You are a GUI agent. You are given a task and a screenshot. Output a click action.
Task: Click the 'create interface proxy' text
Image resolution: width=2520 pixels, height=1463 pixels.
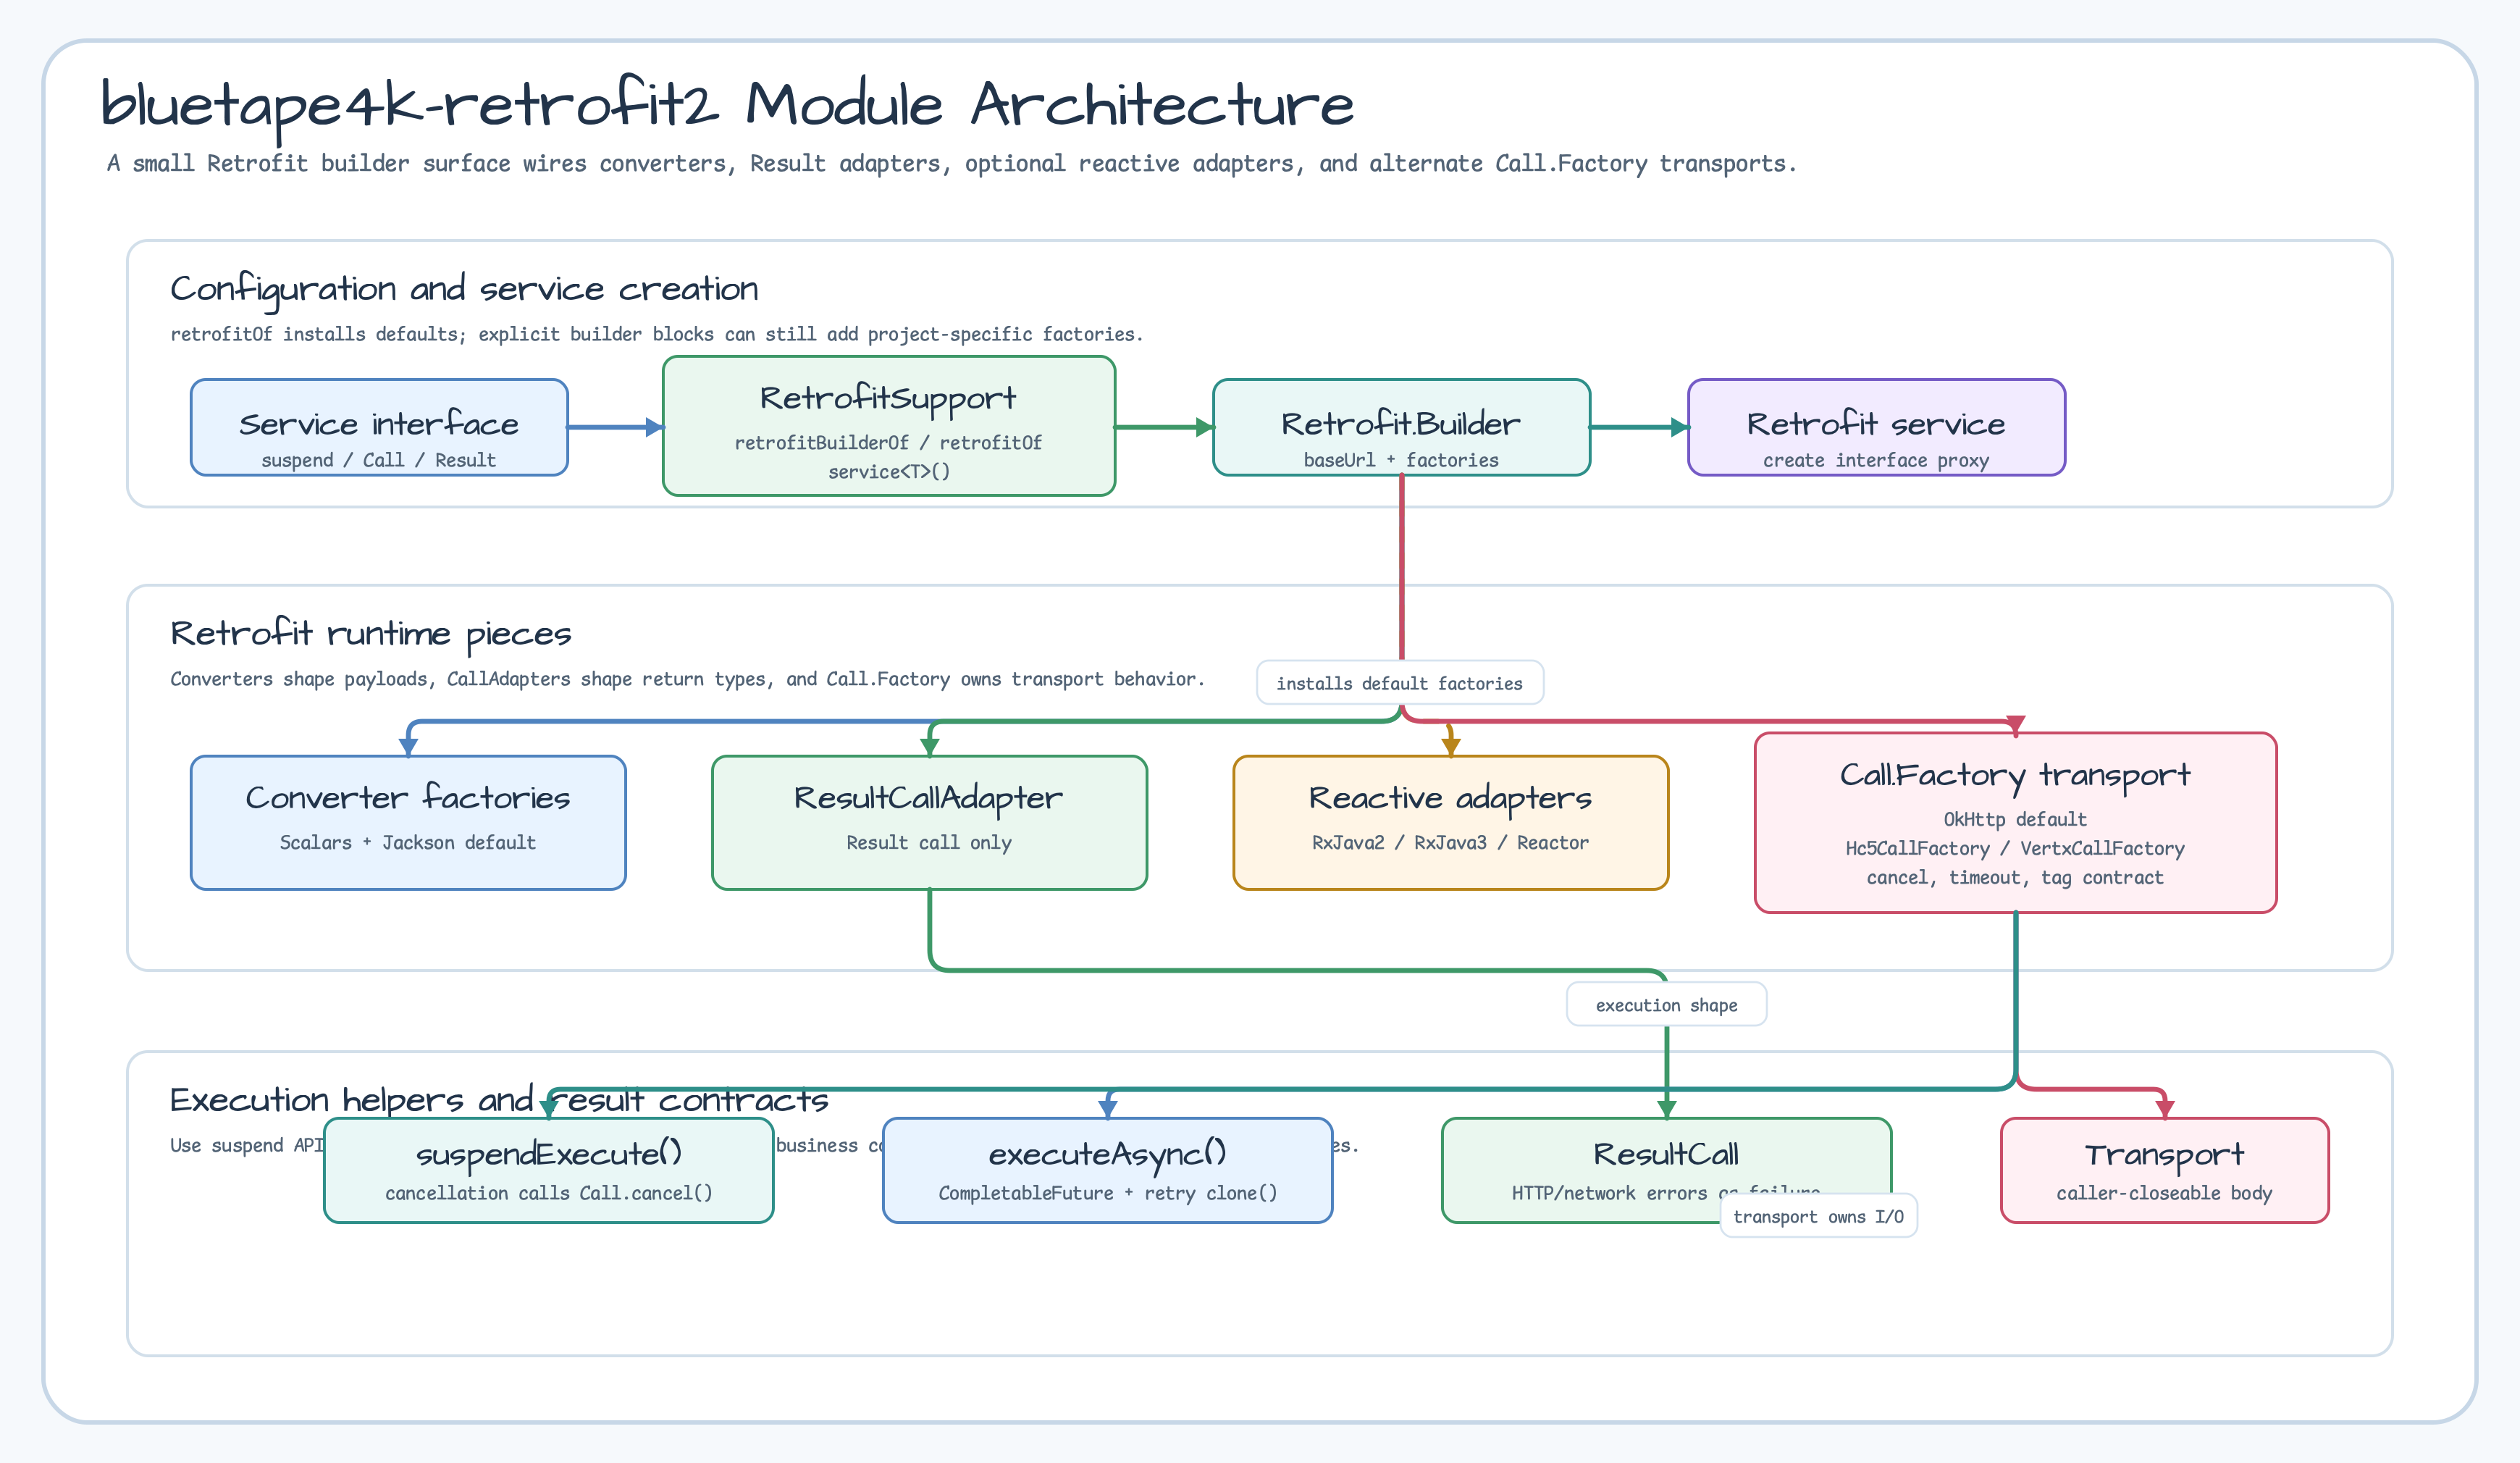tap(1876, 460)
